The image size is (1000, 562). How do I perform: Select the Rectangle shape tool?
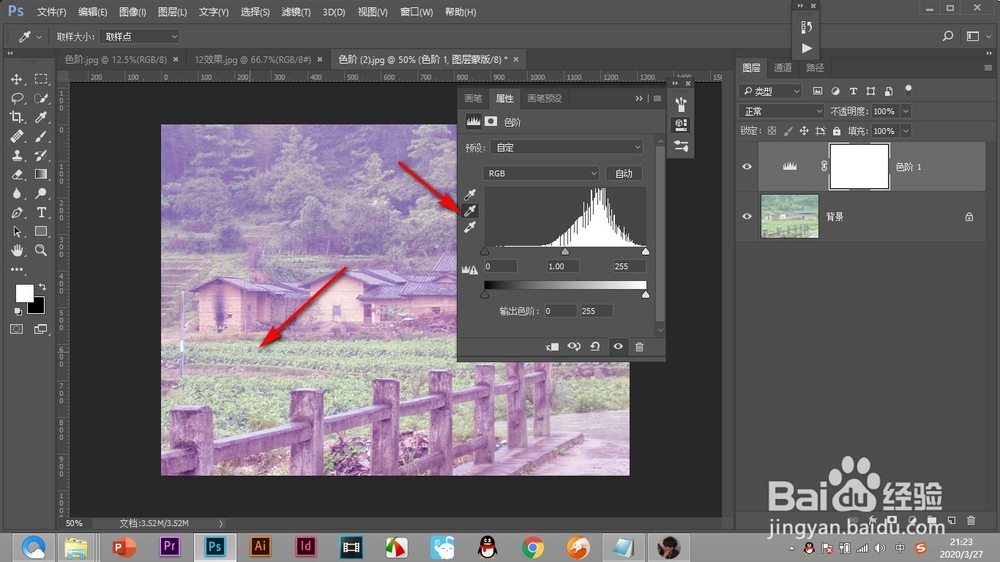(41, 231)
